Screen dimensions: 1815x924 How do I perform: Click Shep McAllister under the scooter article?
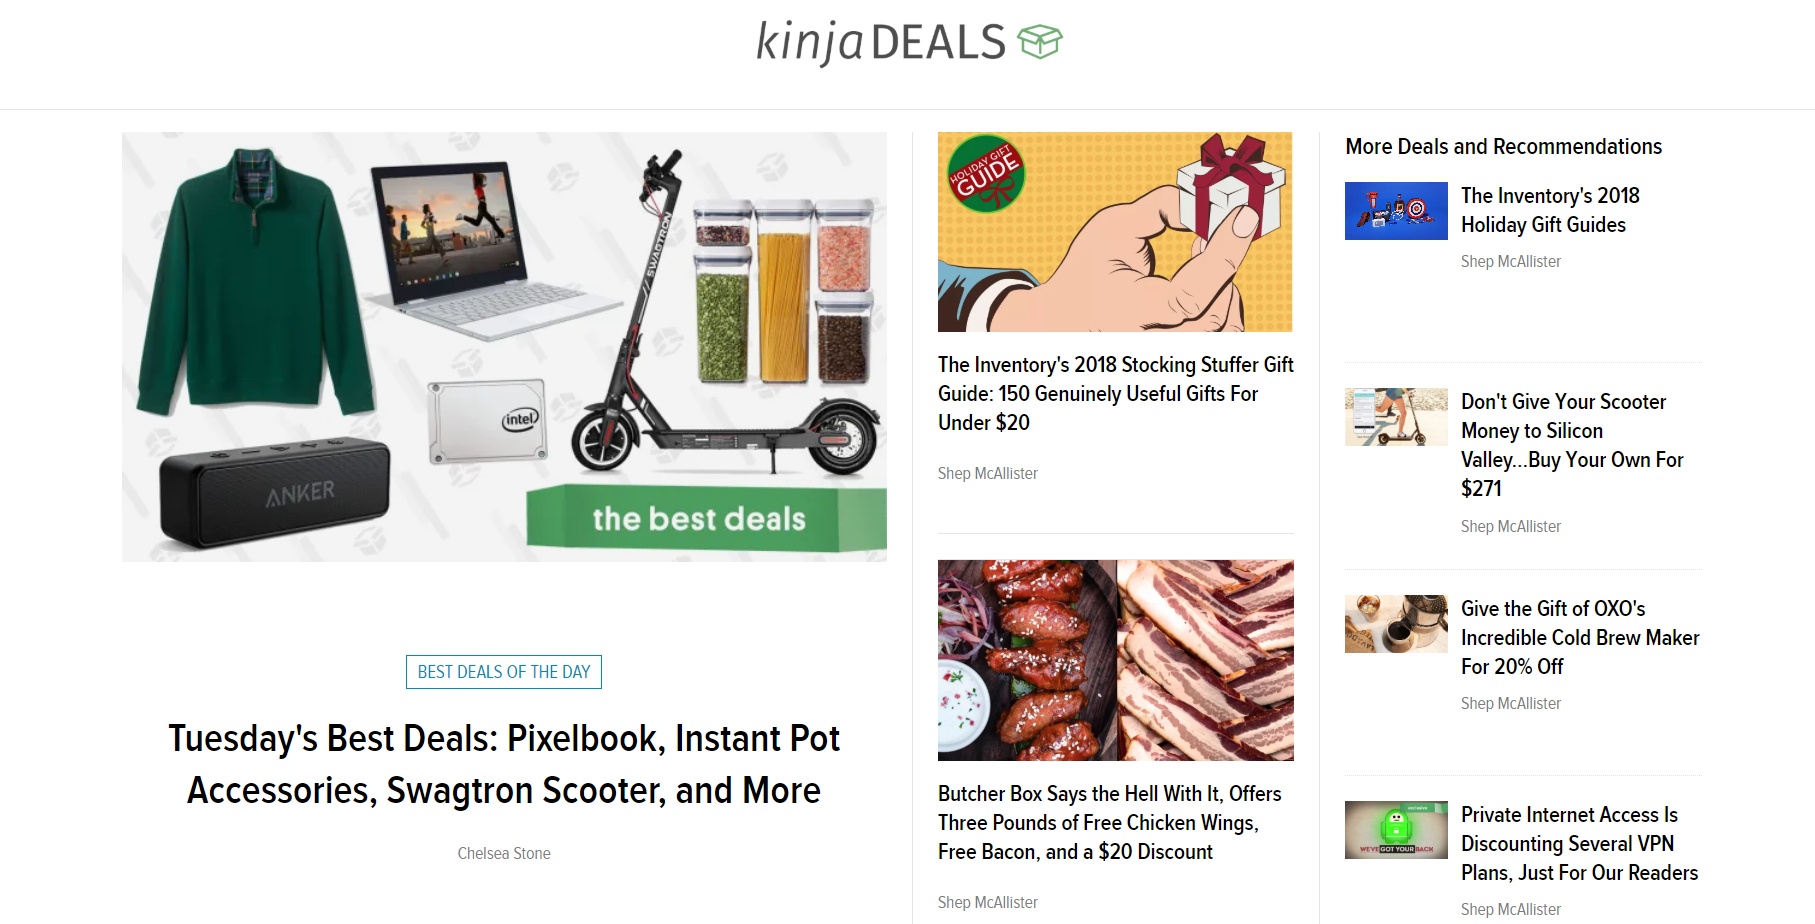[x=1511, y=526]
